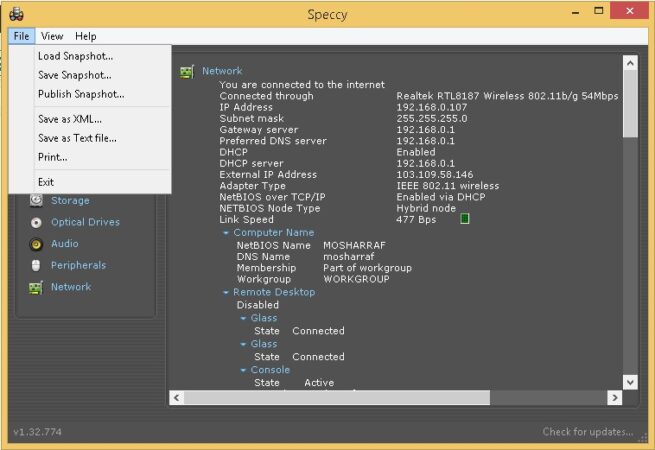Open the File menu
The height and width of the screenshot is (450, 655).
point(21,36)
